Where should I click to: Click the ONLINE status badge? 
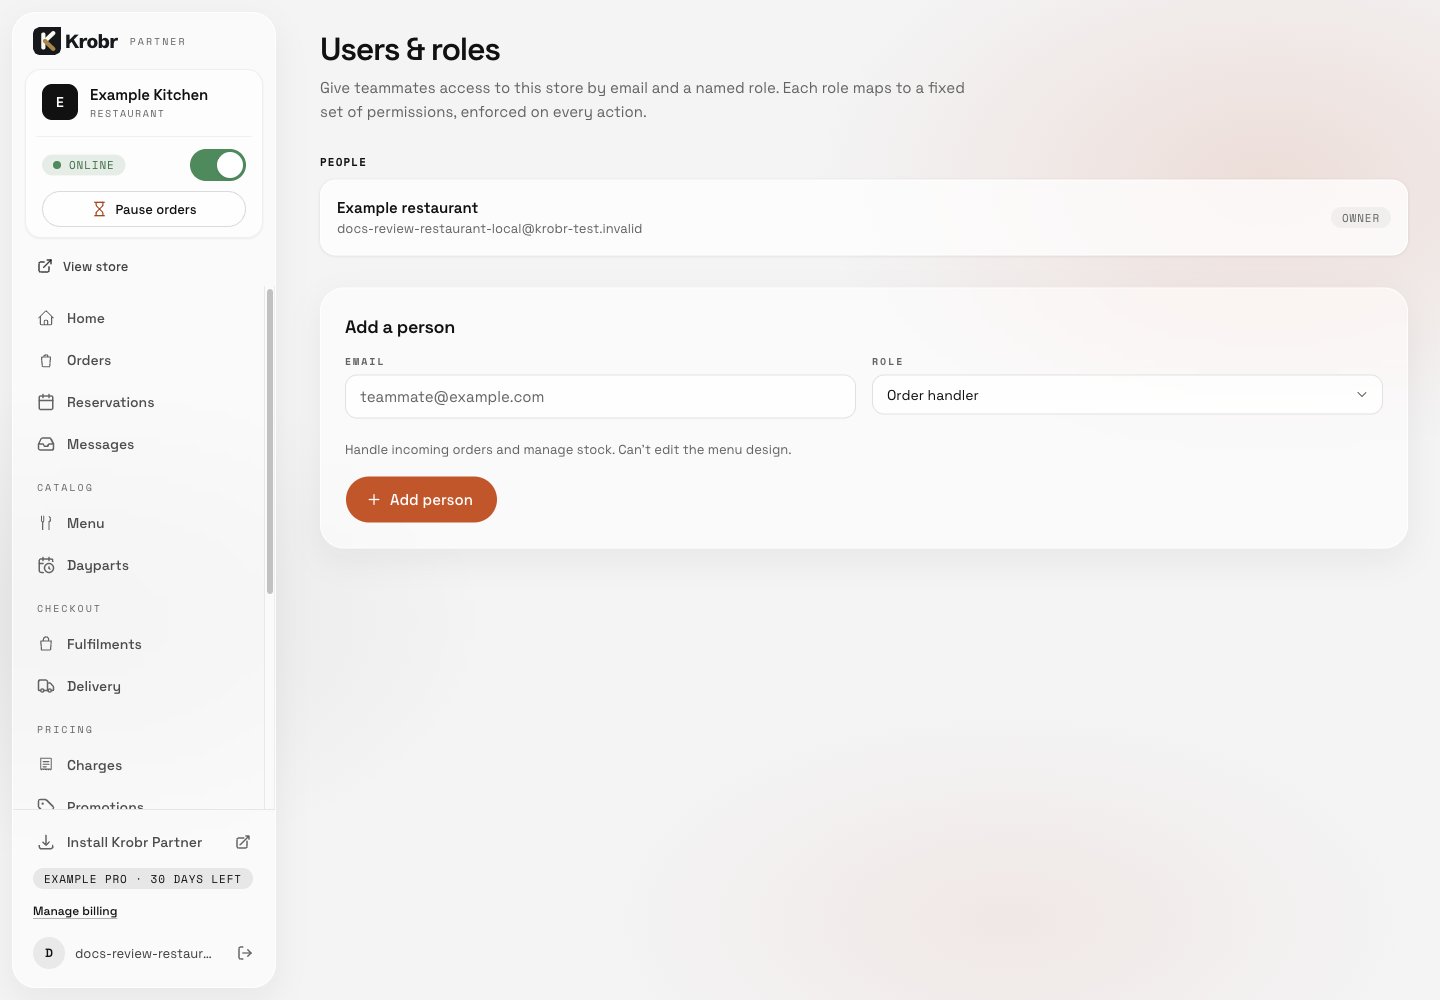coord(84,165)
